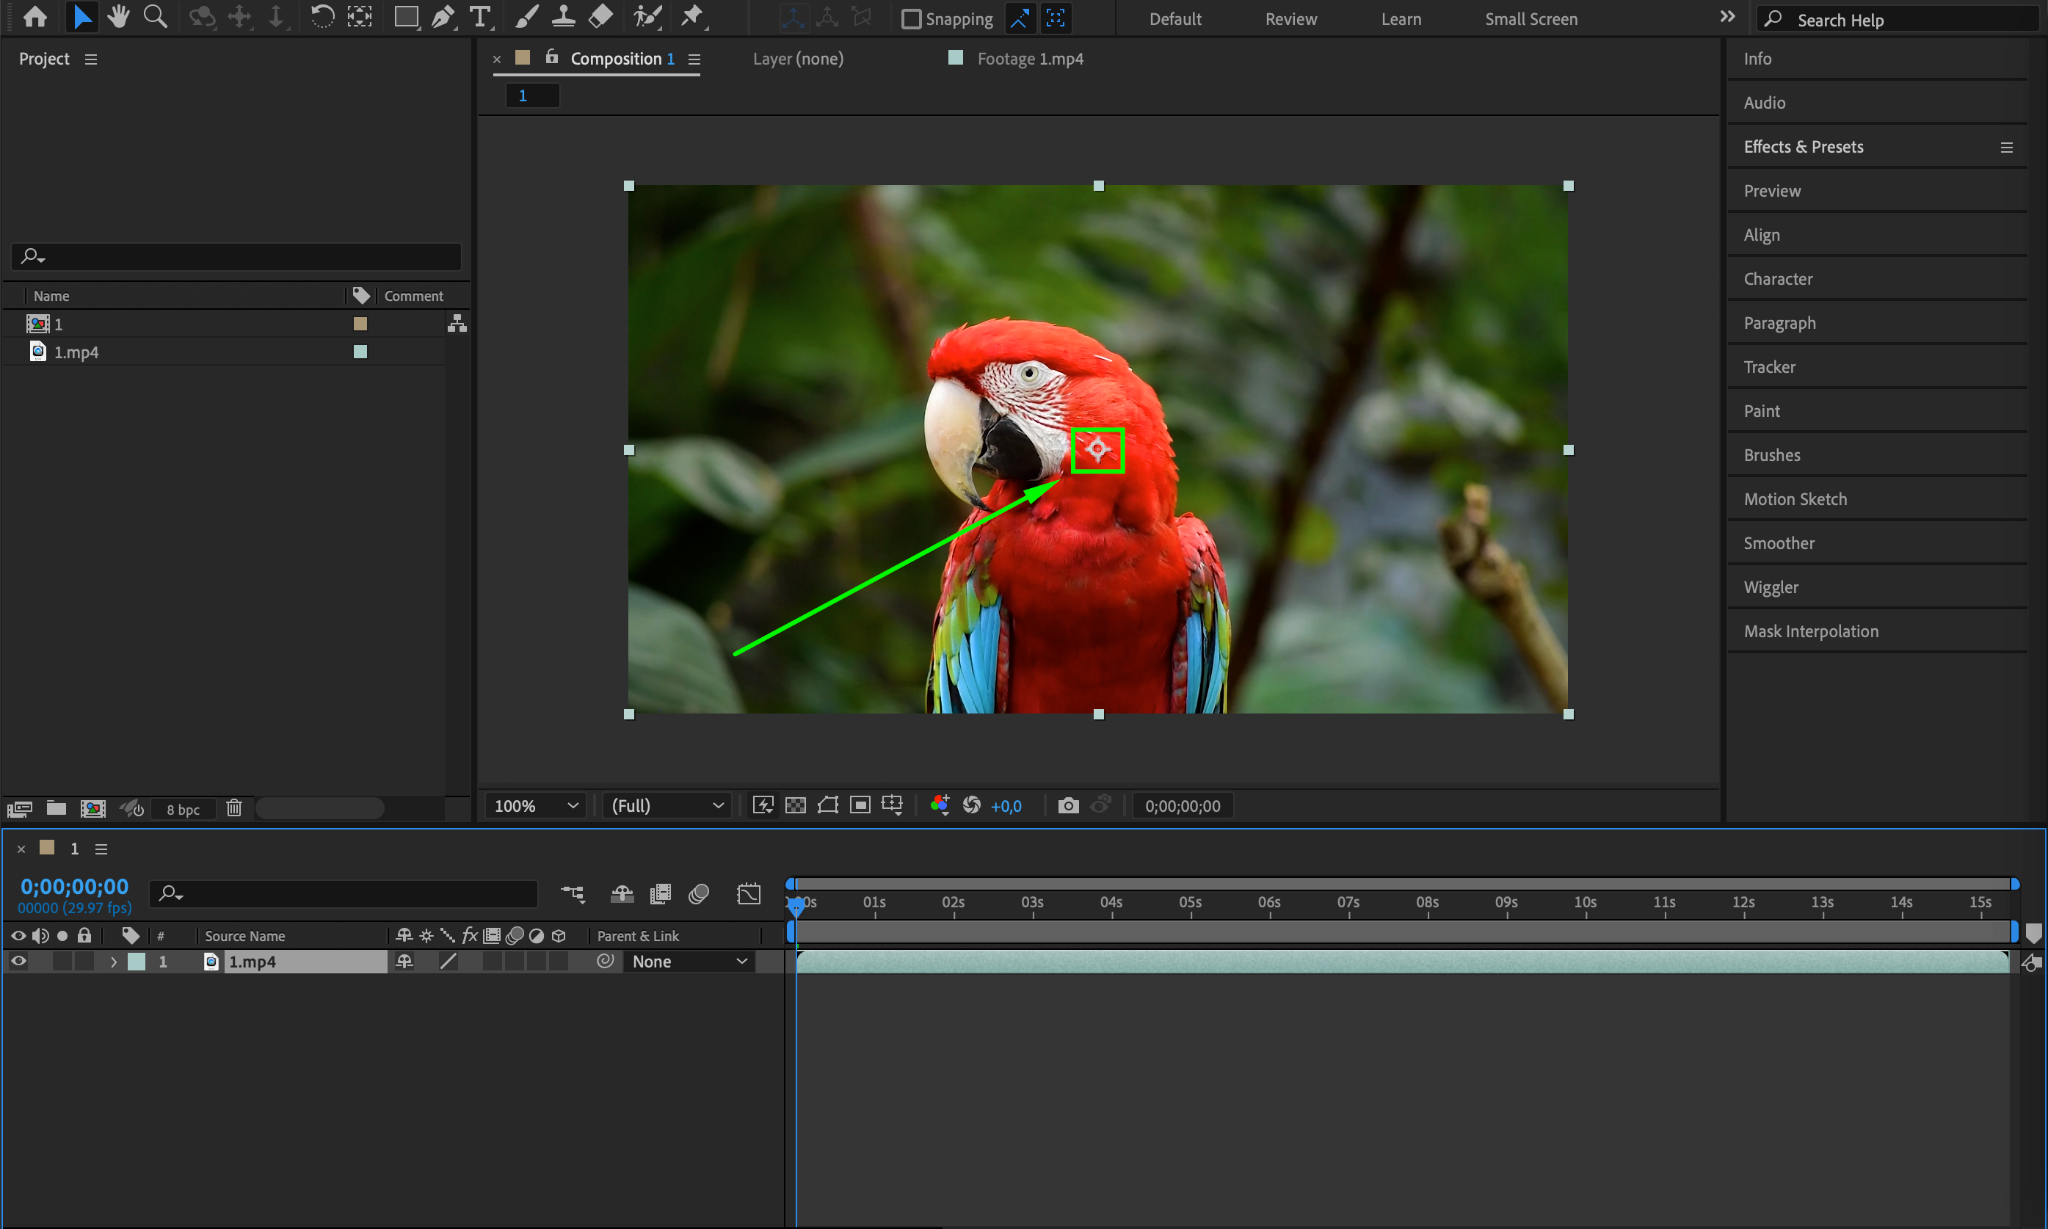
Task: Select the Zoom tool in toolbar
Action: (x=155, y=17)
